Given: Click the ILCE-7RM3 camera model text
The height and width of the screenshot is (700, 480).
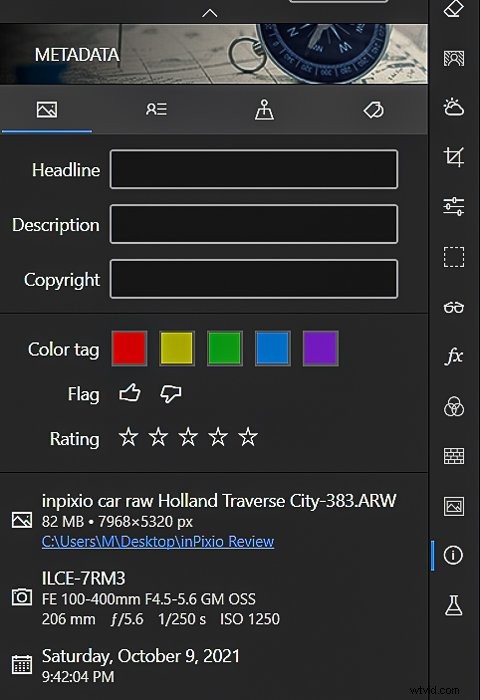Looking at the screenshot, I should pyautogui.click(x=83, y=579).
